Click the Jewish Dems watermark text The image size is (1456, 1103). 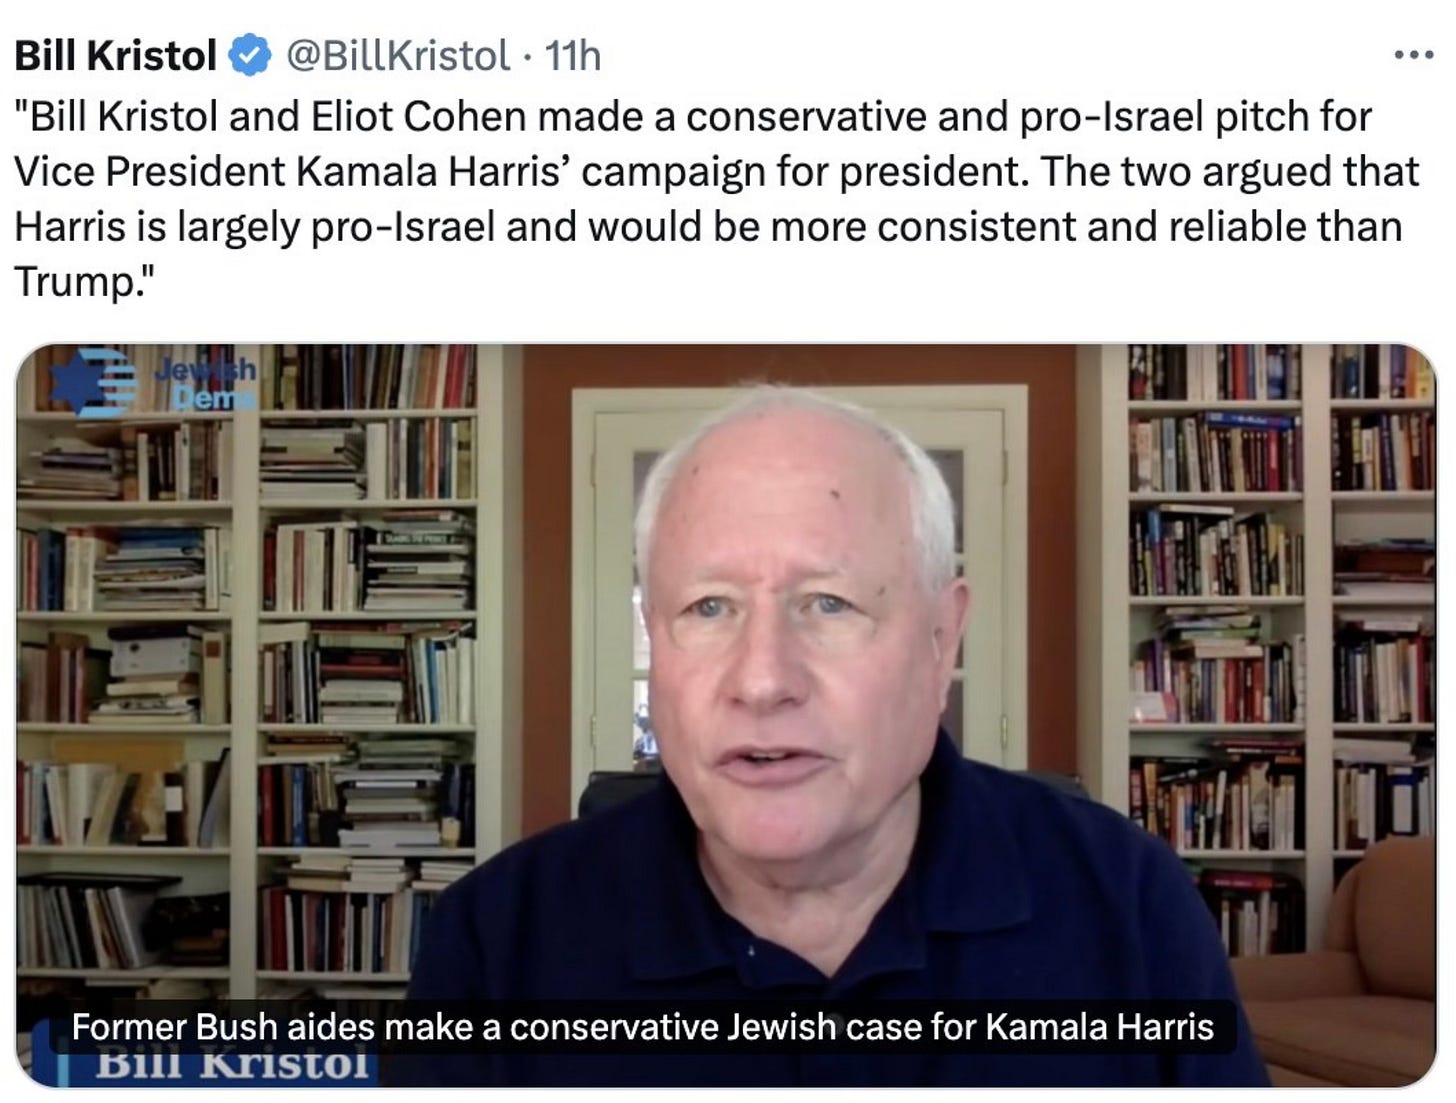tap(206, 385)
